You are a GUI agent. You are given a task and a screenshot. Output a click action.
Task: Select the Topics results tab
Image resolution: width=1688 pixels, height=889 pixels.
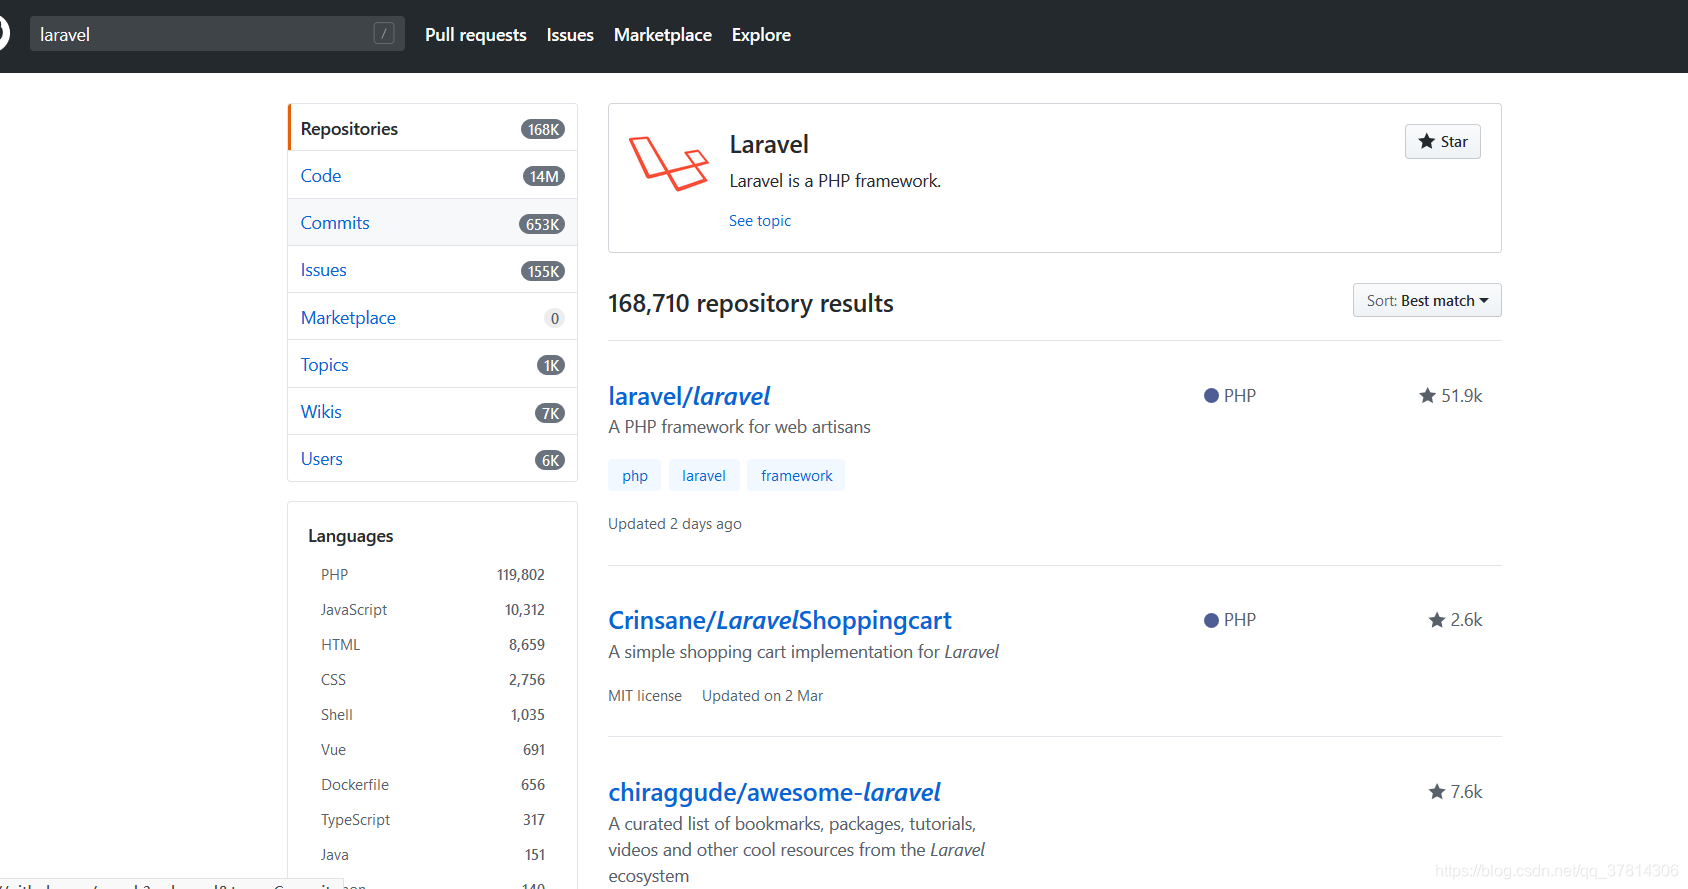tap(433, 364)
